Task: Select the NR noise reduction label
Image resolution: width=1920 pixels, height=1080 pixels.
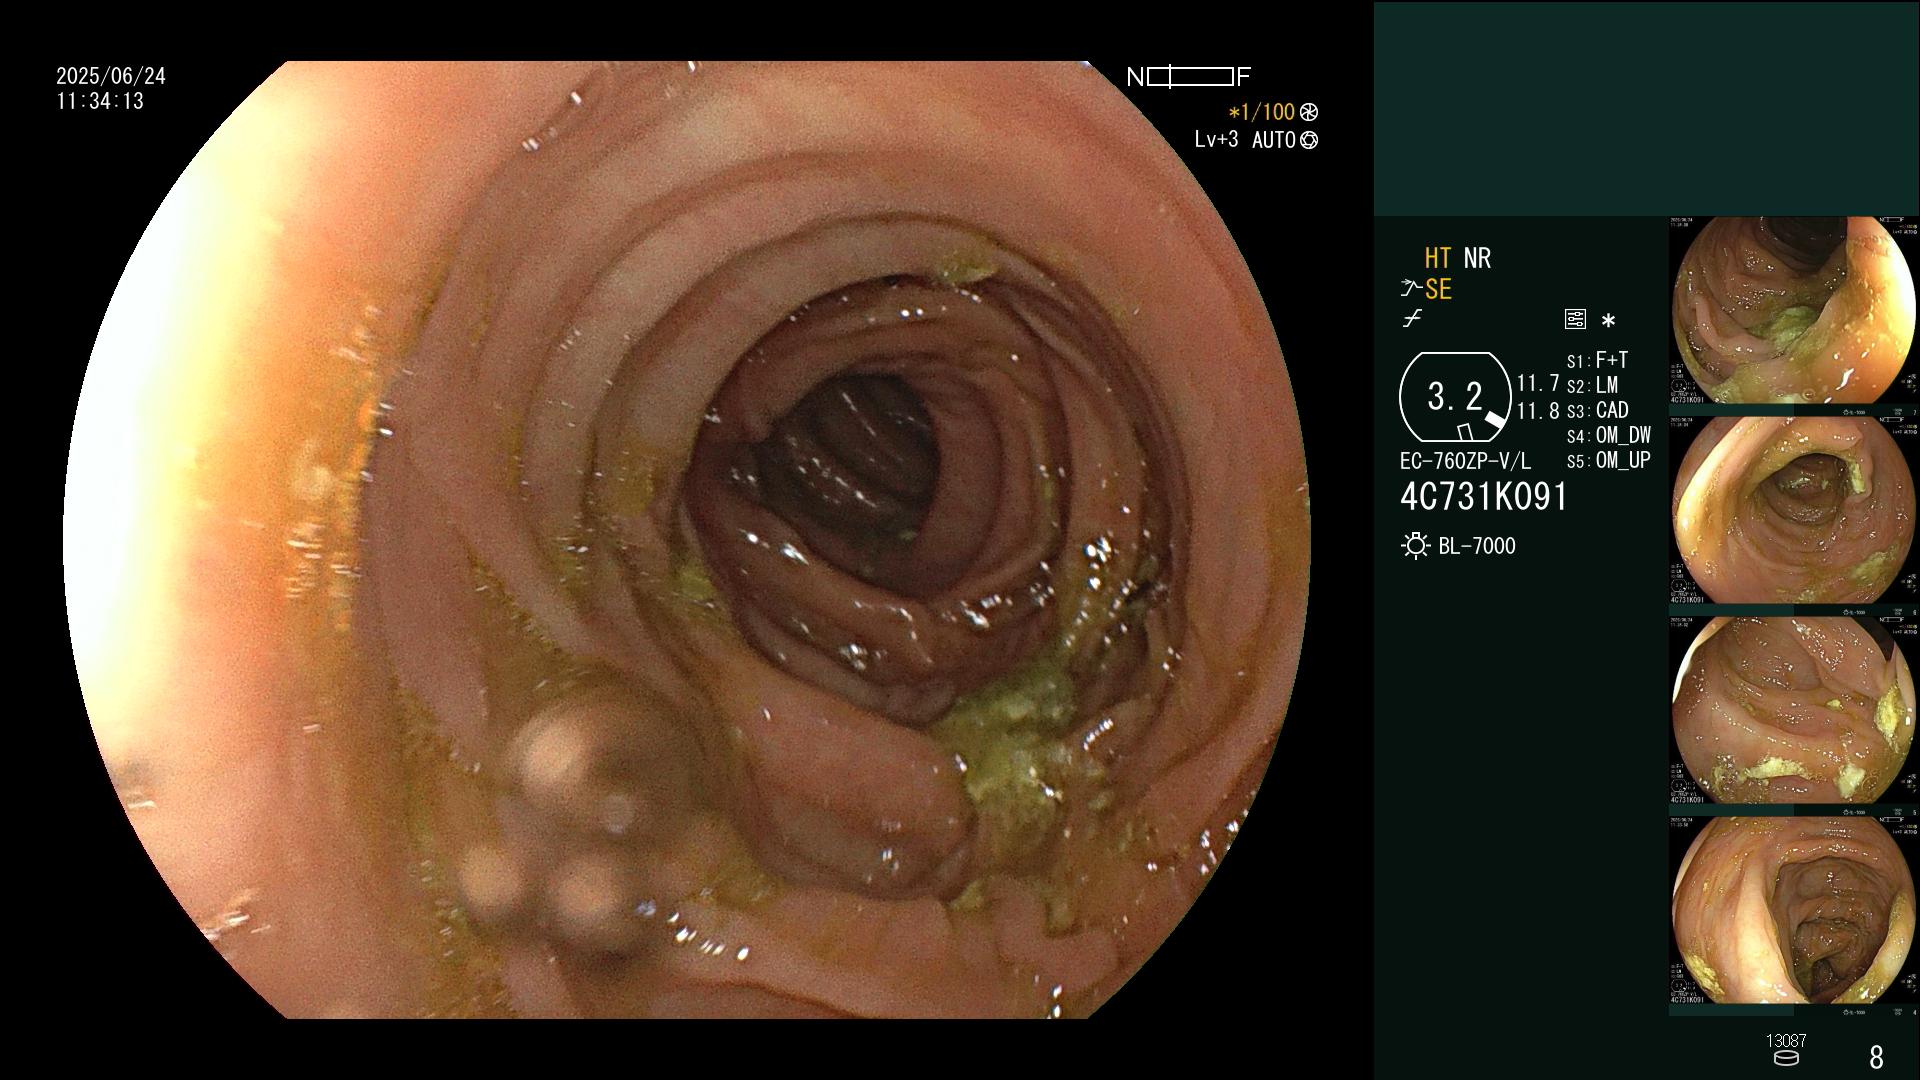Action: [1477, 258]
